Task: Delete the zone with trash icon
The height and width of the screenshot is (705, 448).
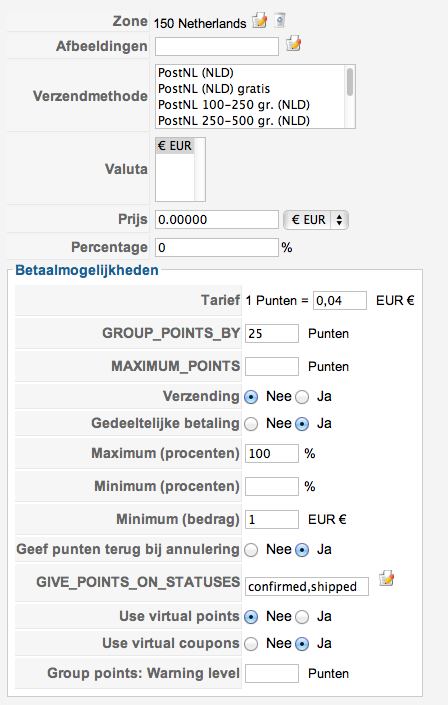Action: coord(280,20)
